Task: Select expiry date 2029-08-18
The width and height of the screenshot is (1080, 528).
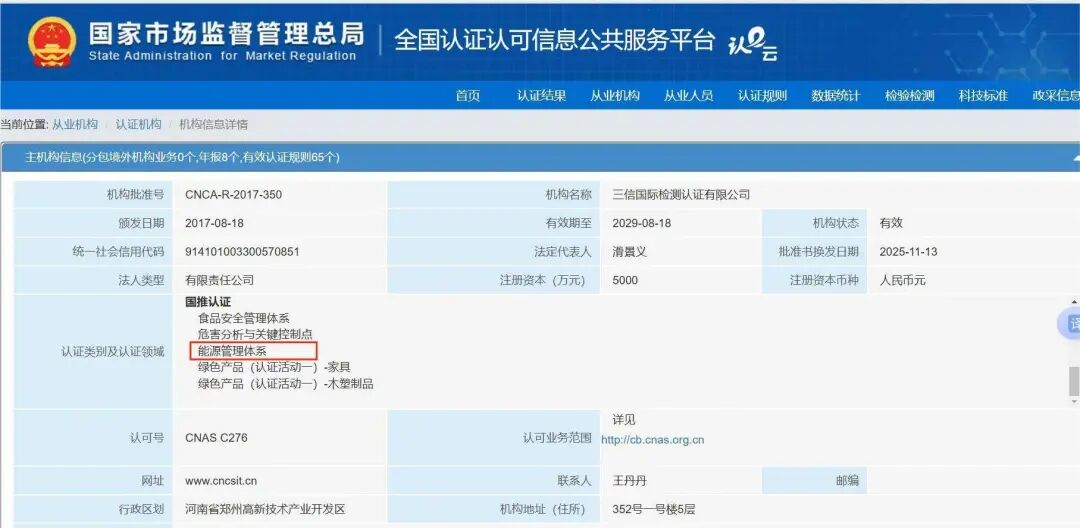Action: tap(641, 223)
